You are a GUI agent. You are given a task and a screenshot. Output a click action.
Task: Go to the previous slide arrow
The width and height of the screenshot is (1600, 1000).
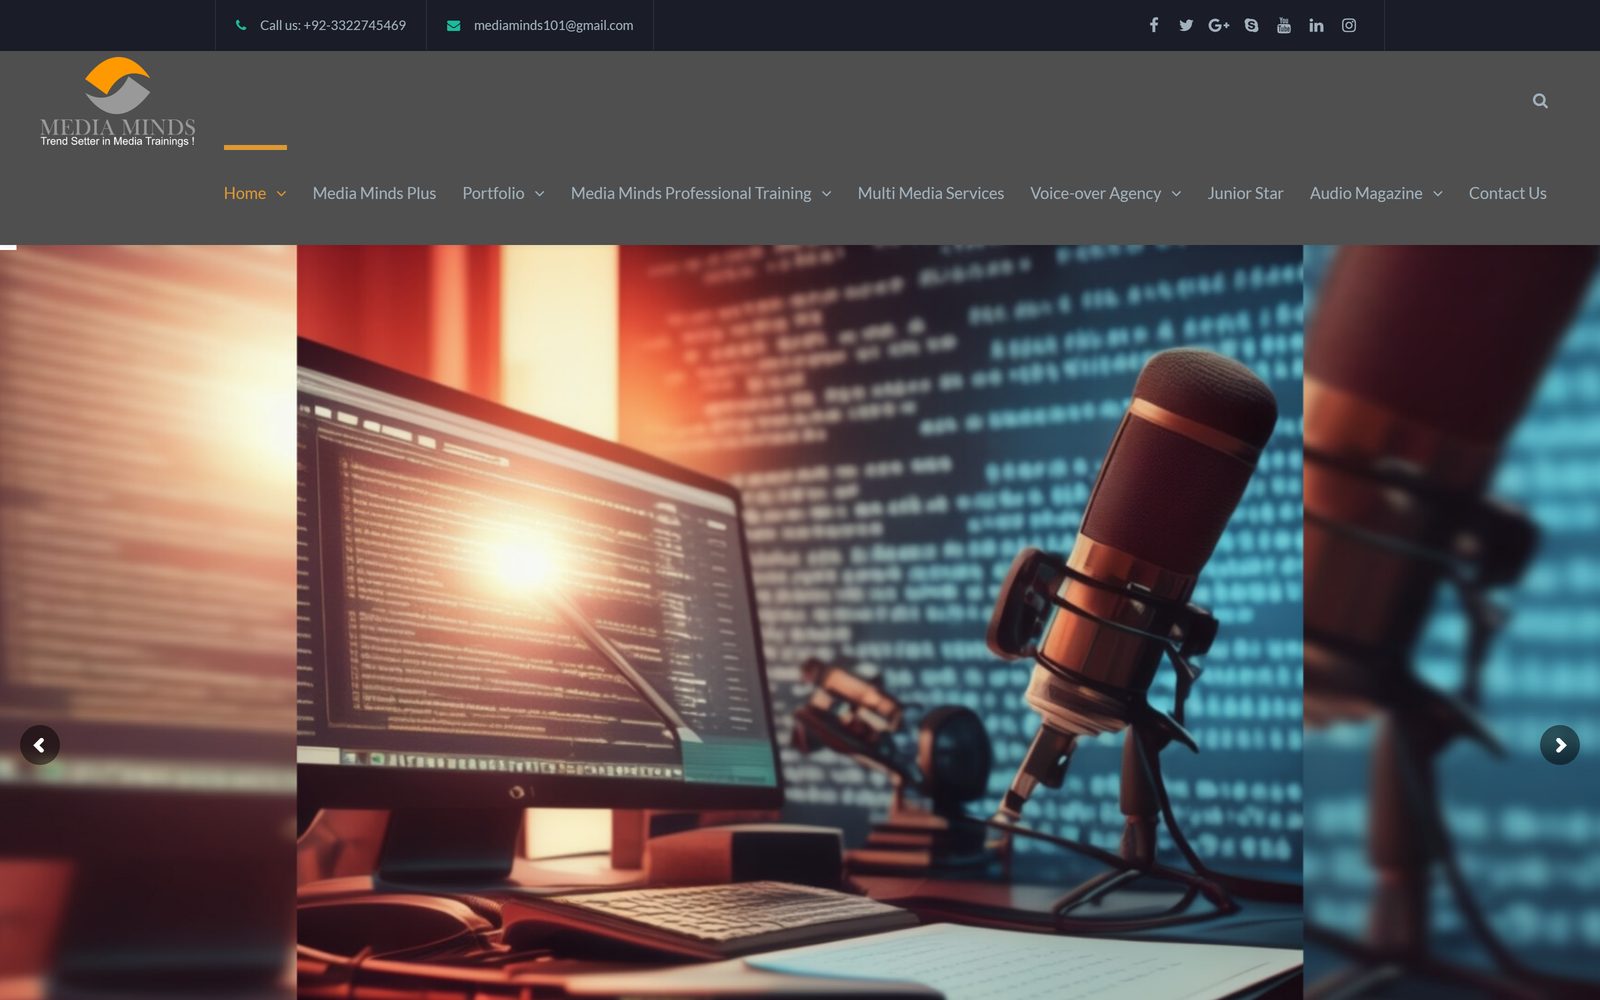click(x=40, y=745)
